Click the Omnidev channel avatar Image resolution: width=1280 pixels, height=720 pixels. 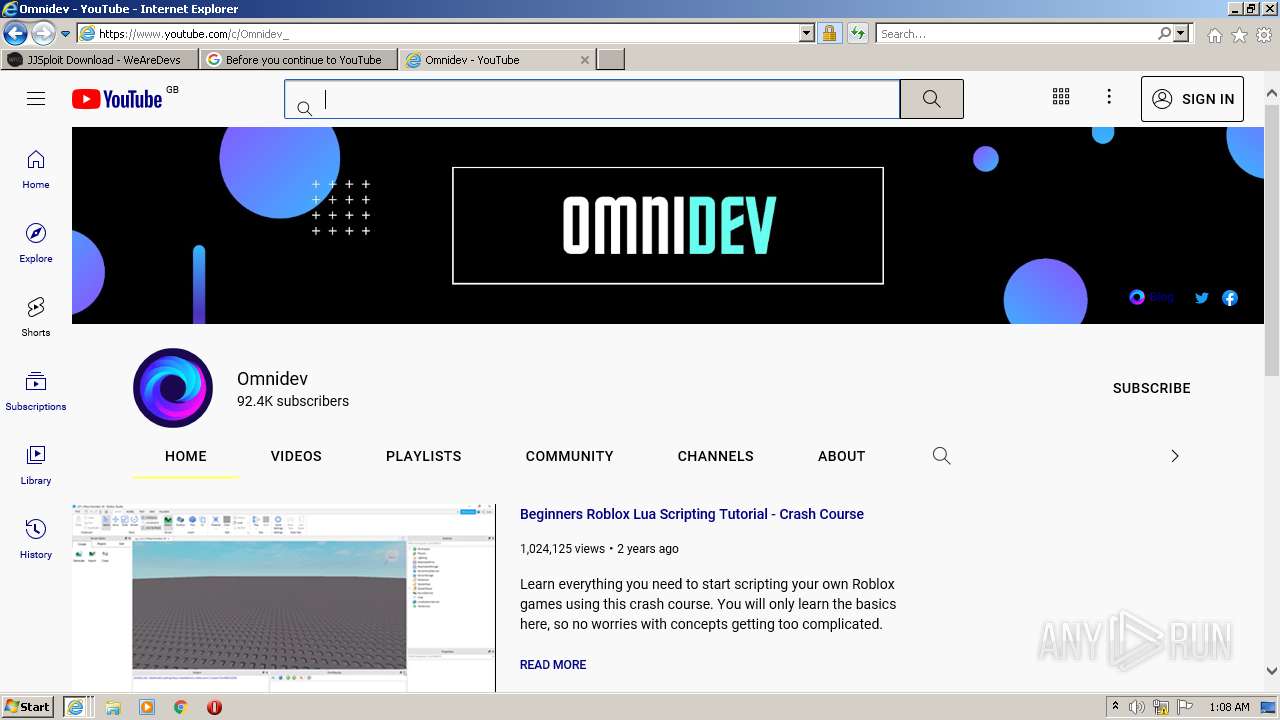(173, 388)
